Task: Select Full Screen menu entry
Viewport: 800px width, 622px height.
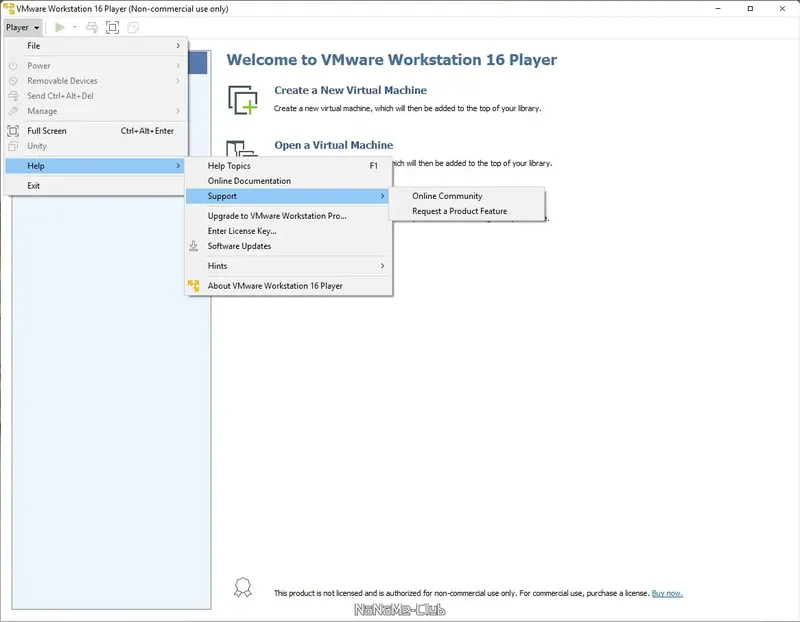Action: pyautogui.click(x=95, y=131)
